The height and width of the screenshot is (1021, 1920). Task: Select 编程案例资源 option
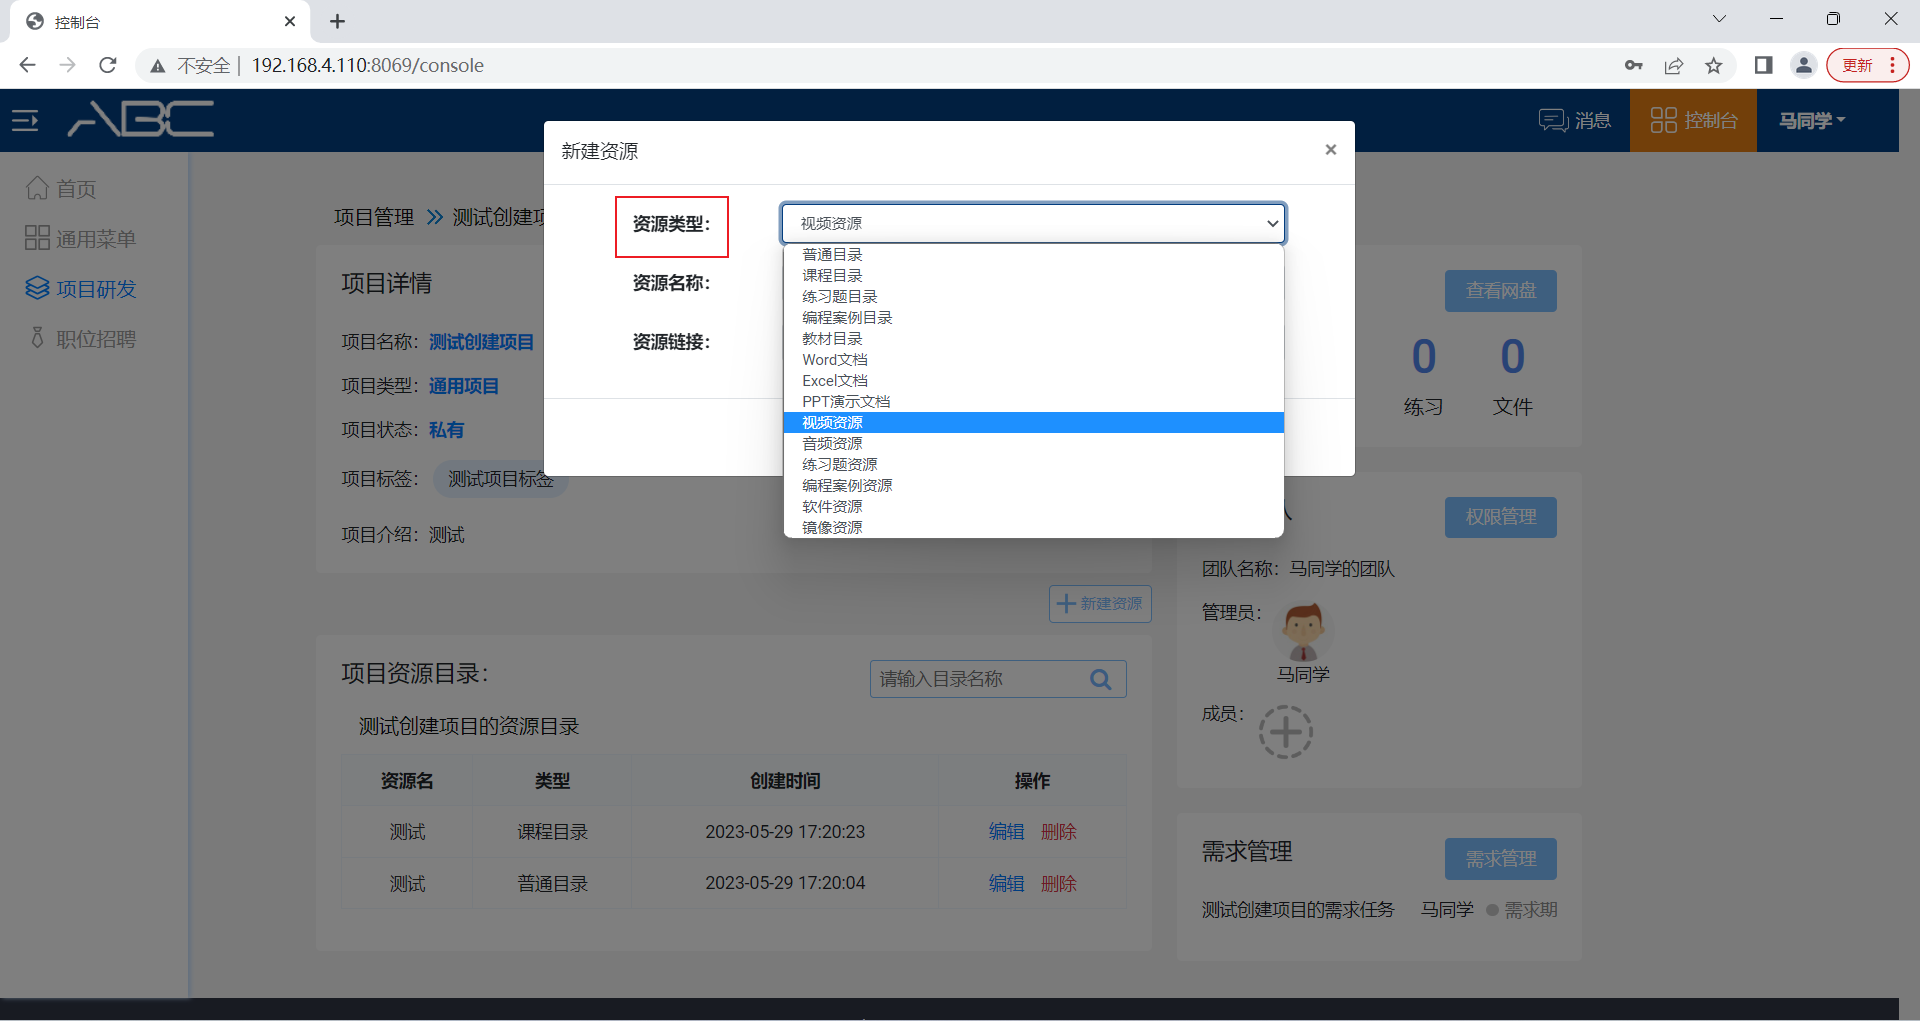click(1033, 486)
